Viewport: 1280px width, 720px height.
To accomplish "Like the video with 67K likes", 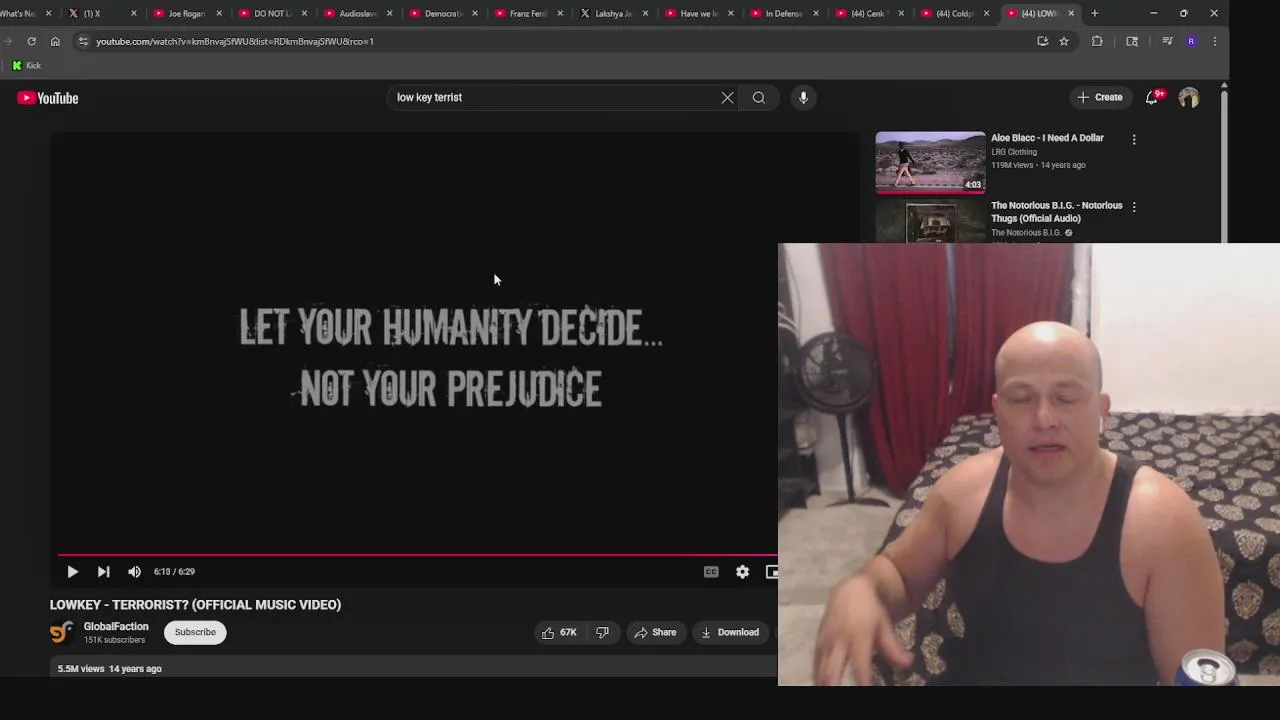I will click(x=559, y=632).
